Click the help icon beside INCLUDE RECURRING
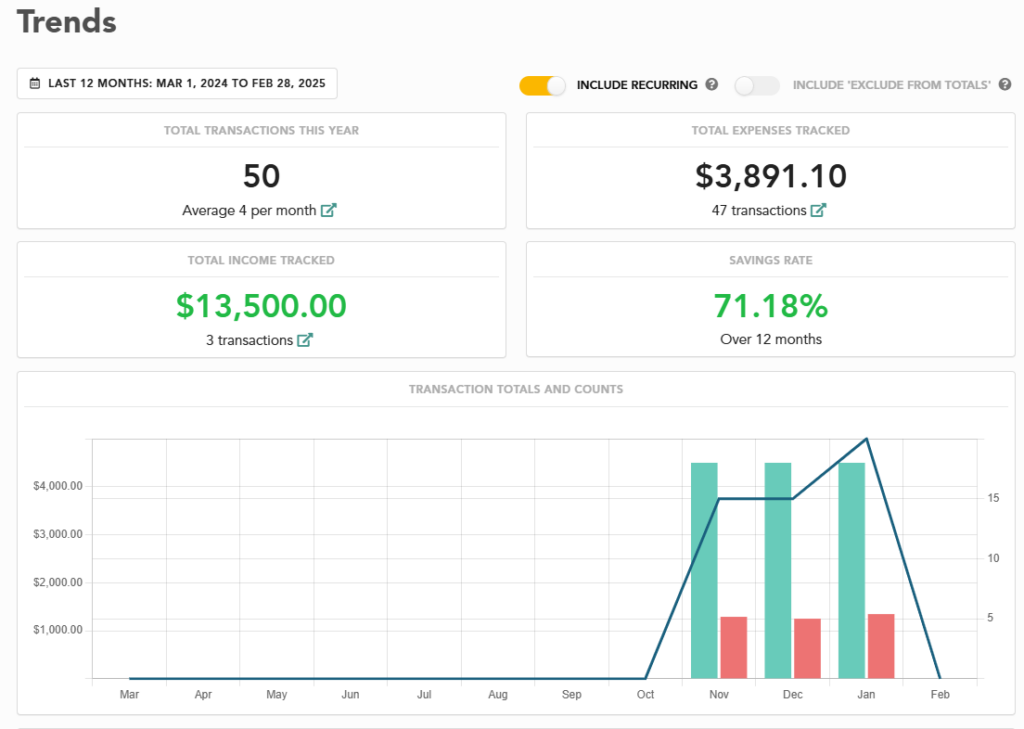Viewport: 1024px width, 729px height. coord(711,85)
